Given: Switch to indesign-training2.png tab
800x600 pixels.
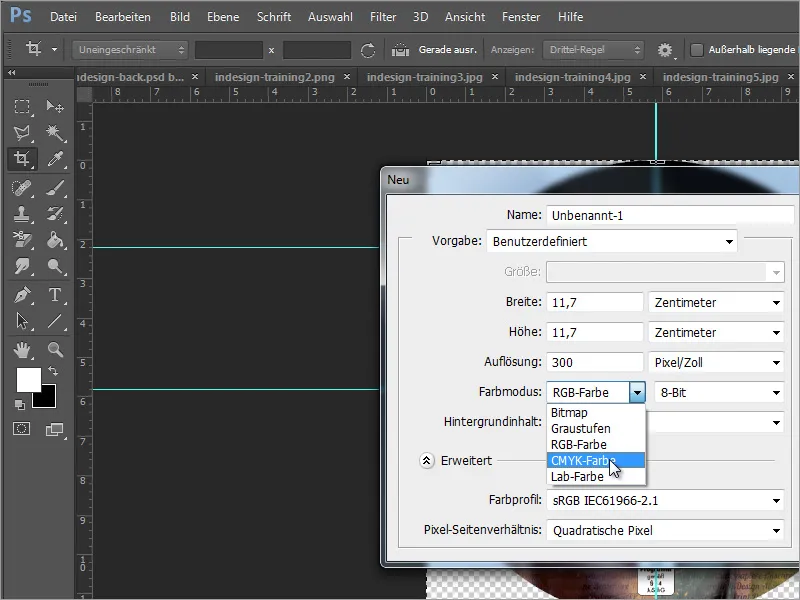Looking at the screenshot, I should (x=274, y=77).
